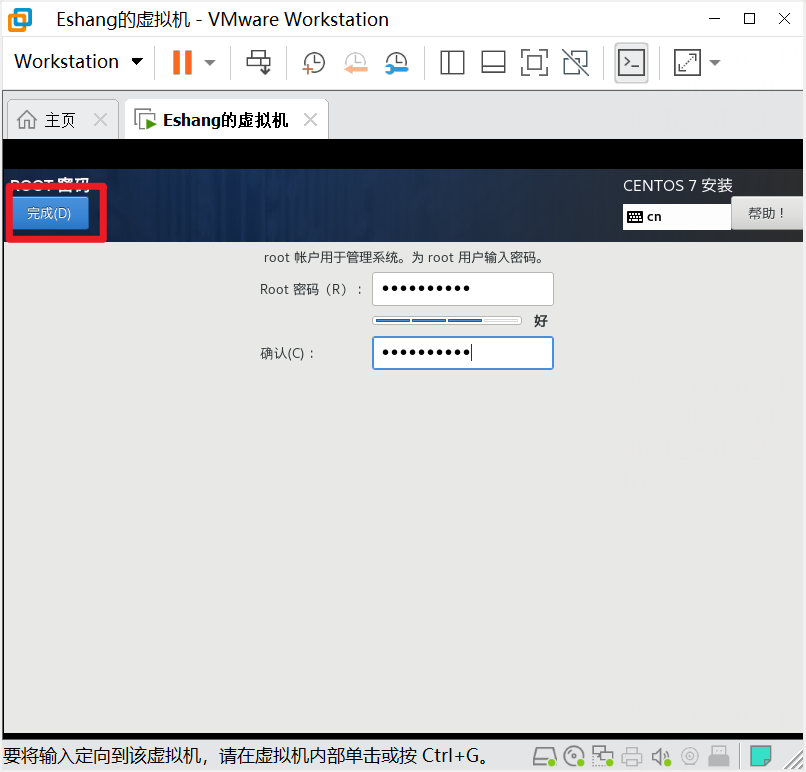Click the VMware Workstation app icon
Screen dimensions: 806x772
tap(20, 20)
